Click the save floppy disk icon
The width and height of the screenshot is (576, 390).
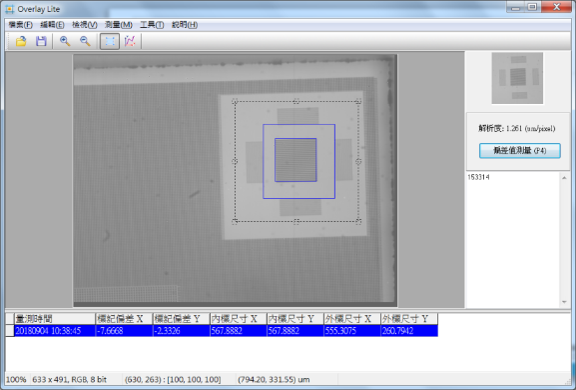coord(41,41)
